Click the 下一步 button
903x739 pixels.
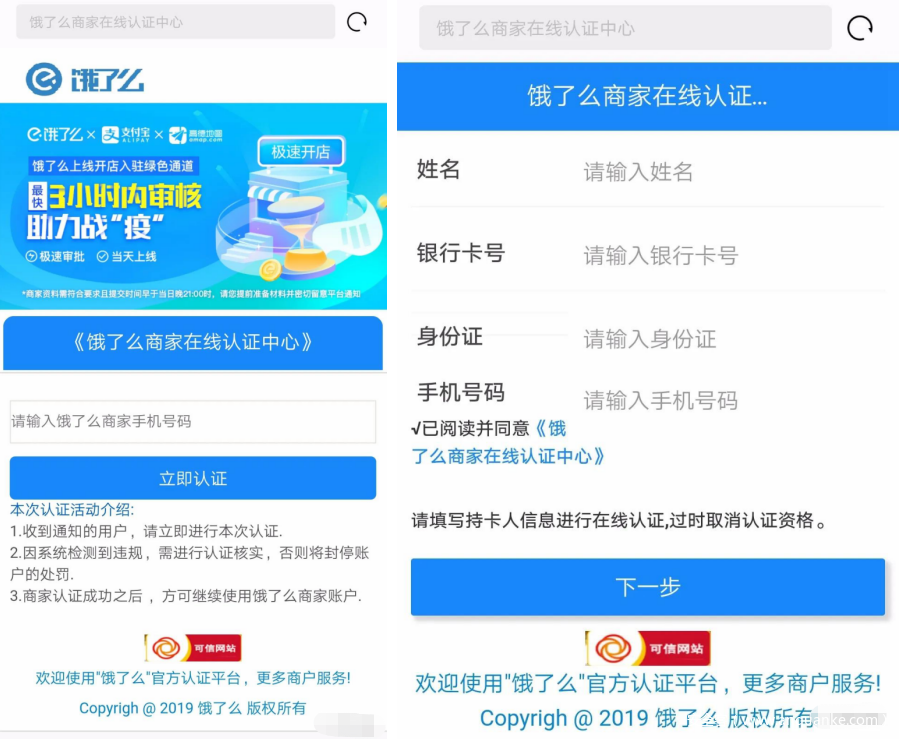(648, 587)
